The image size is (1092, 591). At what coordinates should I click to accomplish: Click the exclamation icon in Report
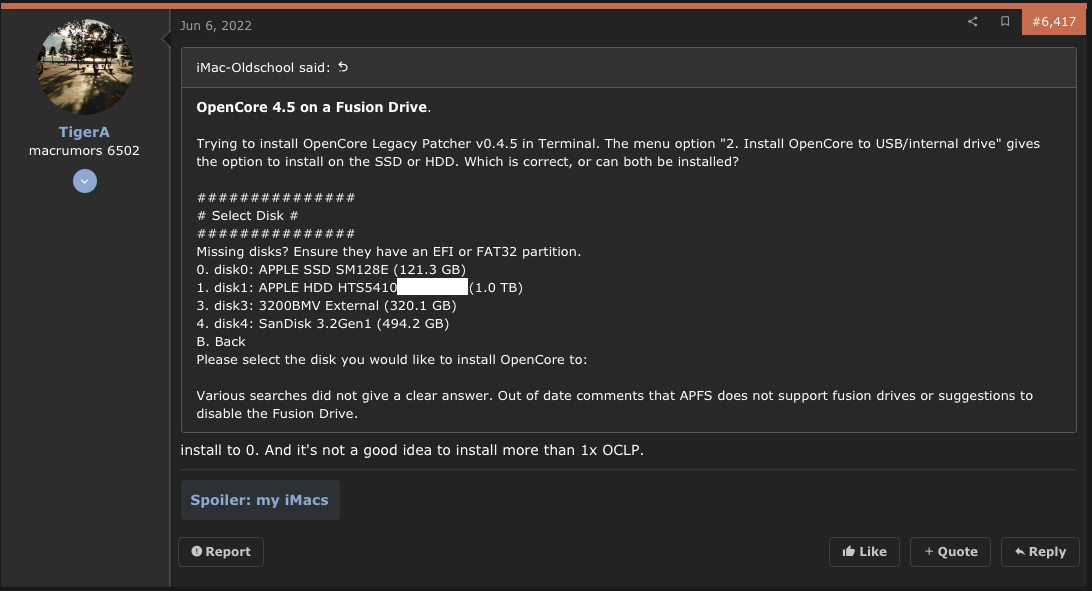point(197,551)
